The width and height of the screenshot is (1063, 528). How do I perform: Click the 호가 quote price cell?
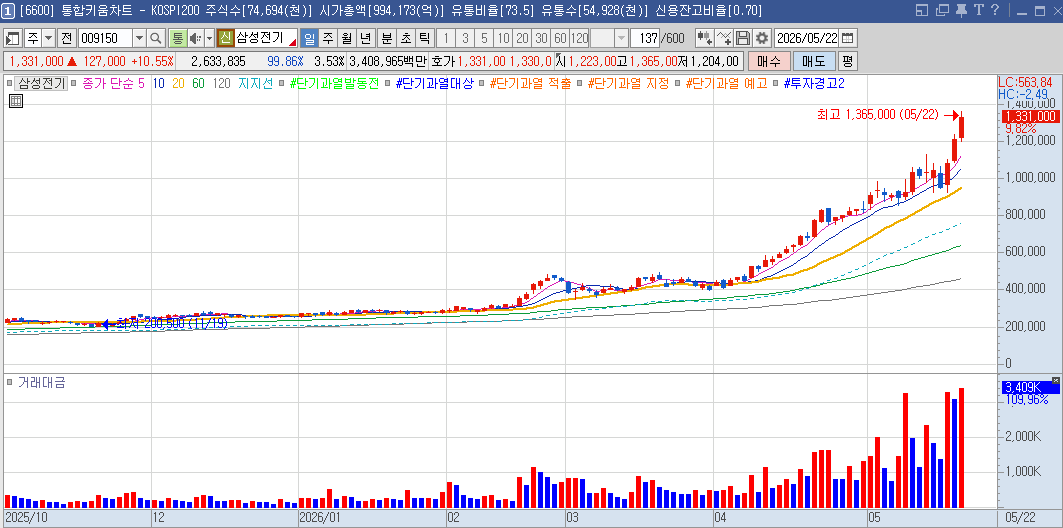click(x=492, y=61)
